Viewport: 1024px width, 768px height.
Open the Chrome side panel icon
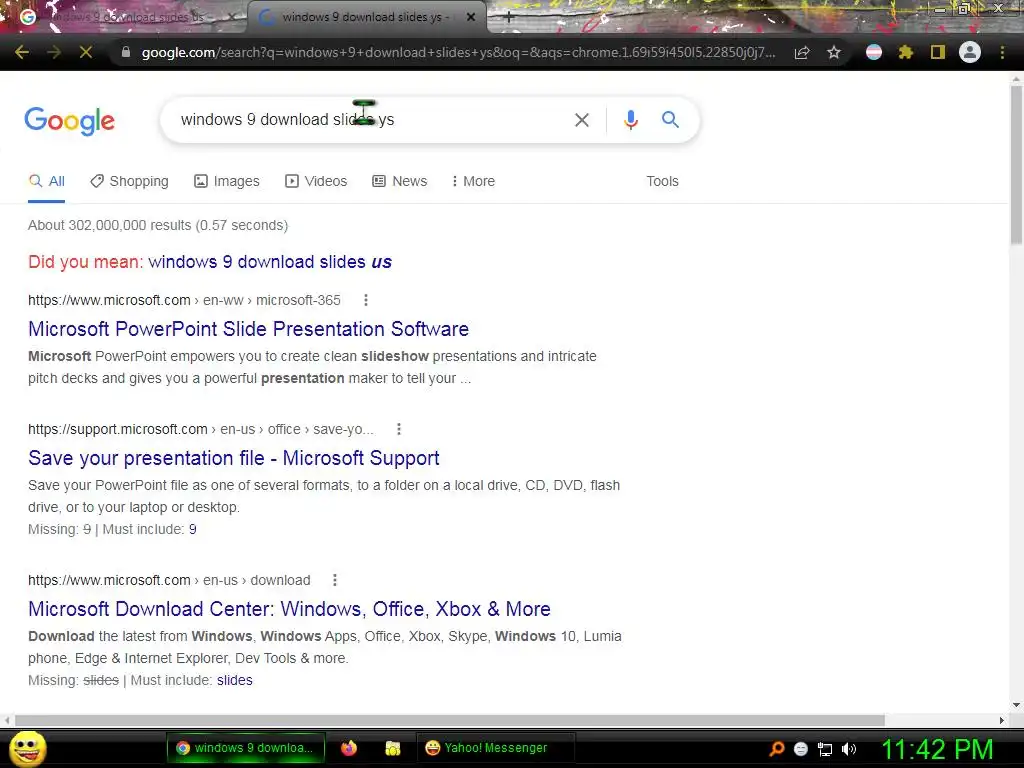[938, 52]
